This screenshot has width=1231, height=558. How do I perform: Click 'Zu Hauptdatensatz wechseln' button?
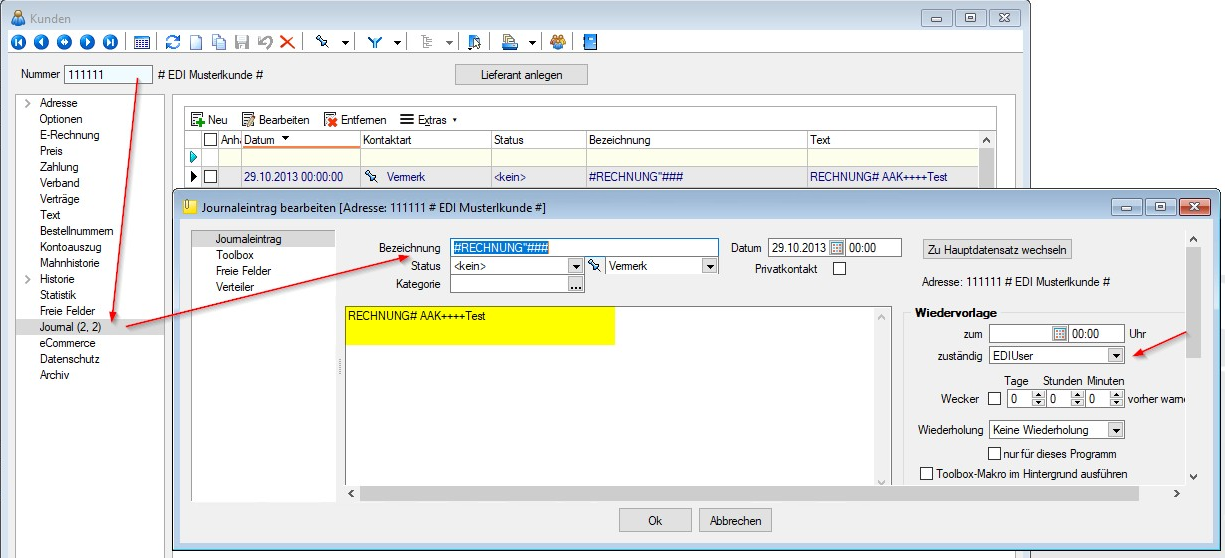pos(996,249)
